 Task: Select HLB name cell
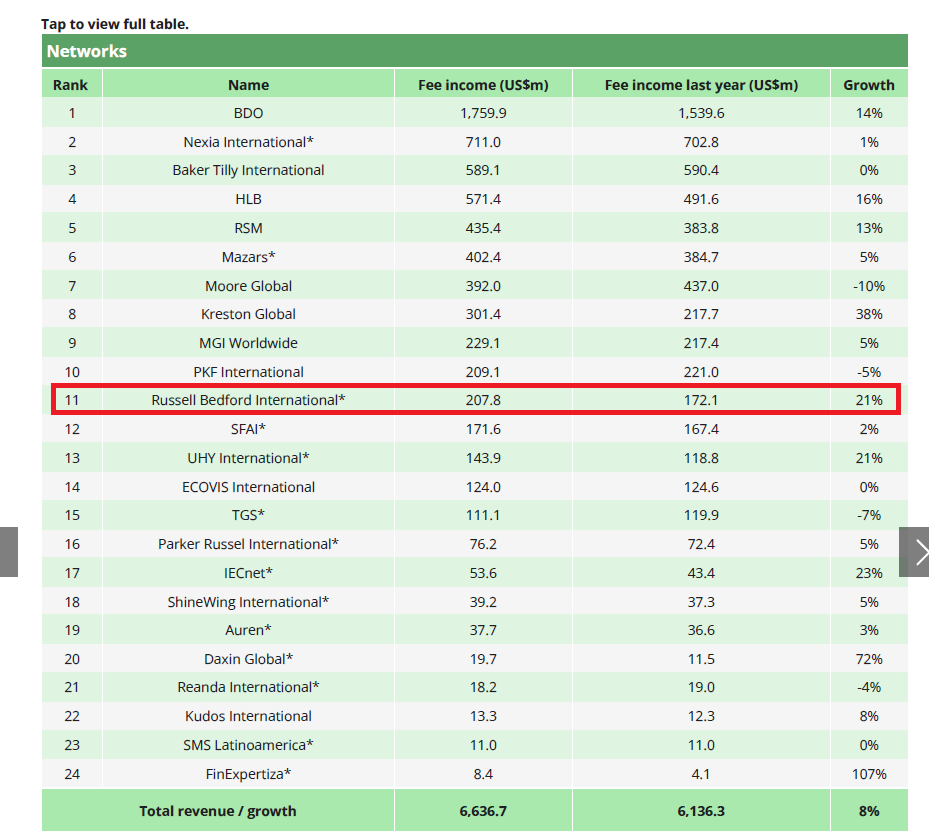[x=248, y=199]
